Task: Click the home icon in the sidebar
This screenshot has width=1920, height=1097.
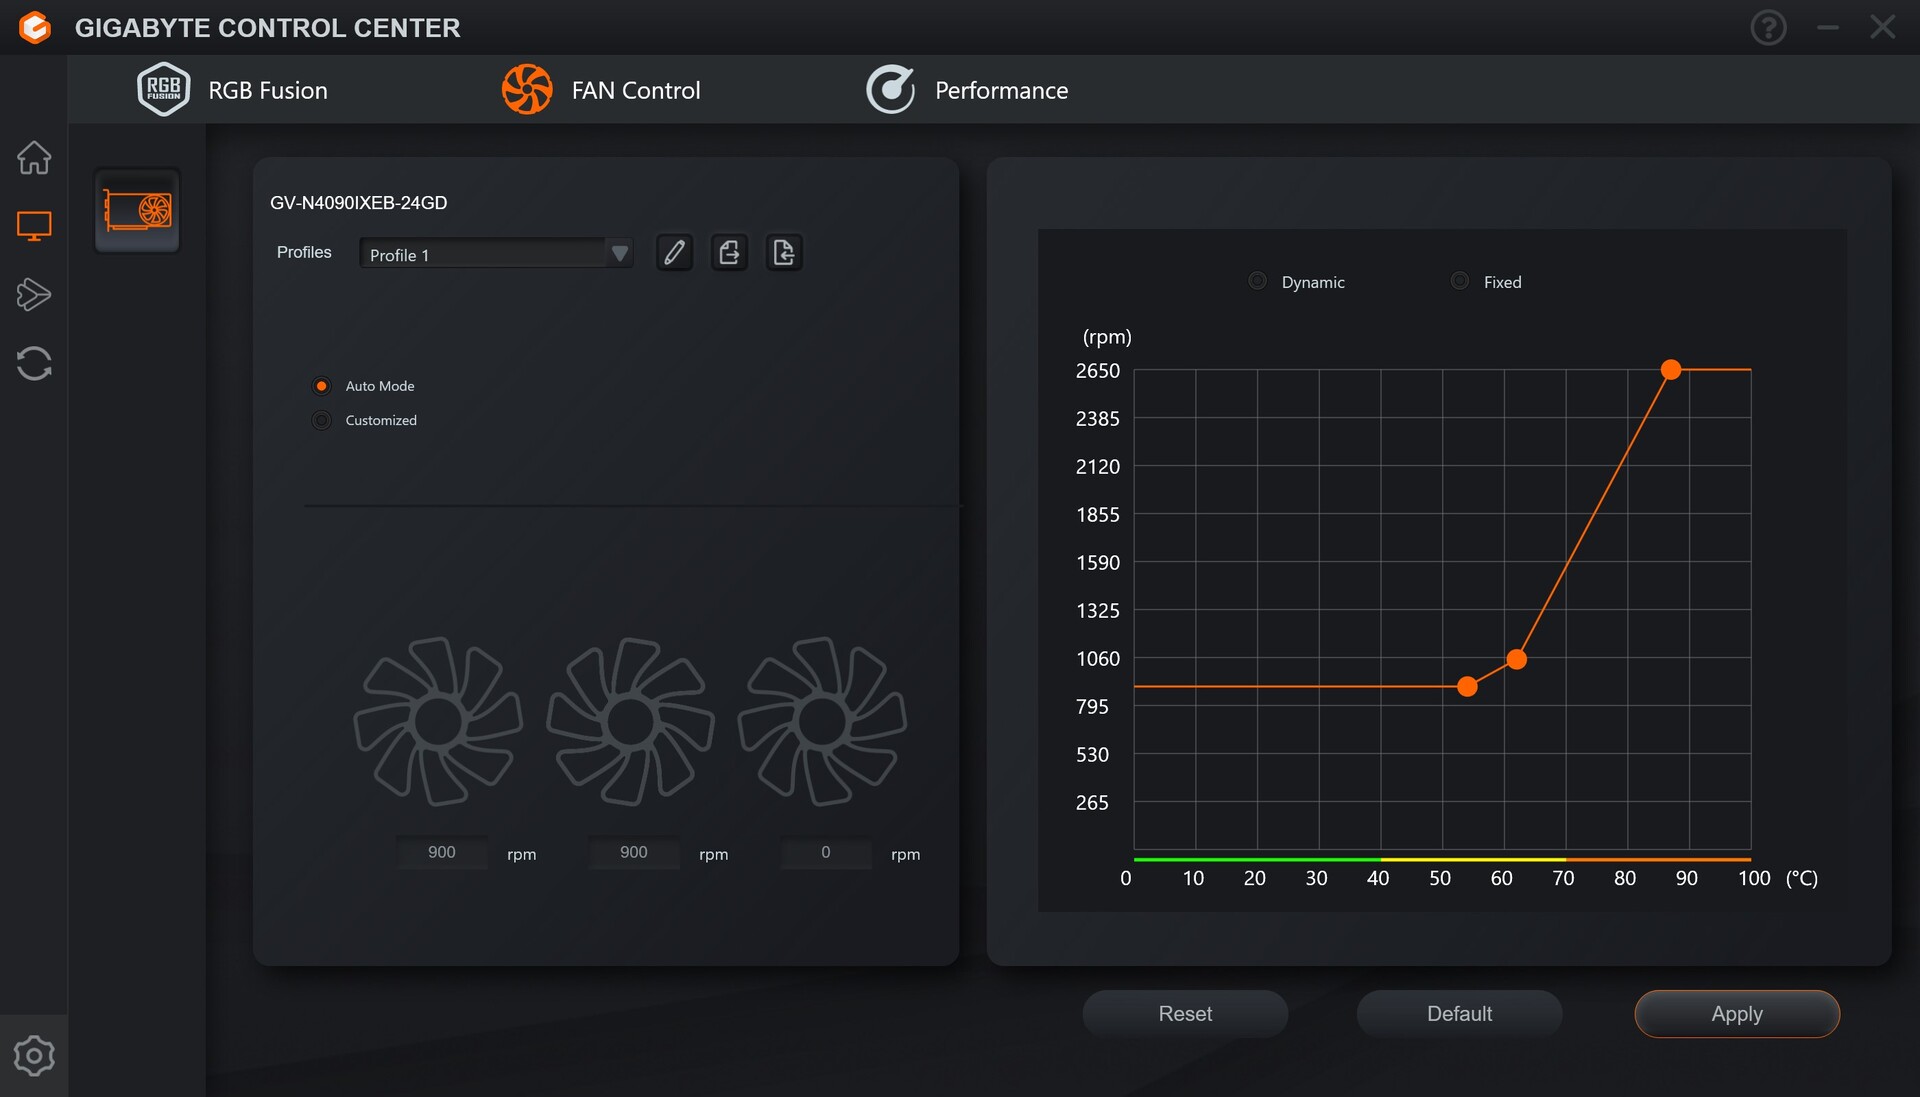Action: click(x=34, y=157)
